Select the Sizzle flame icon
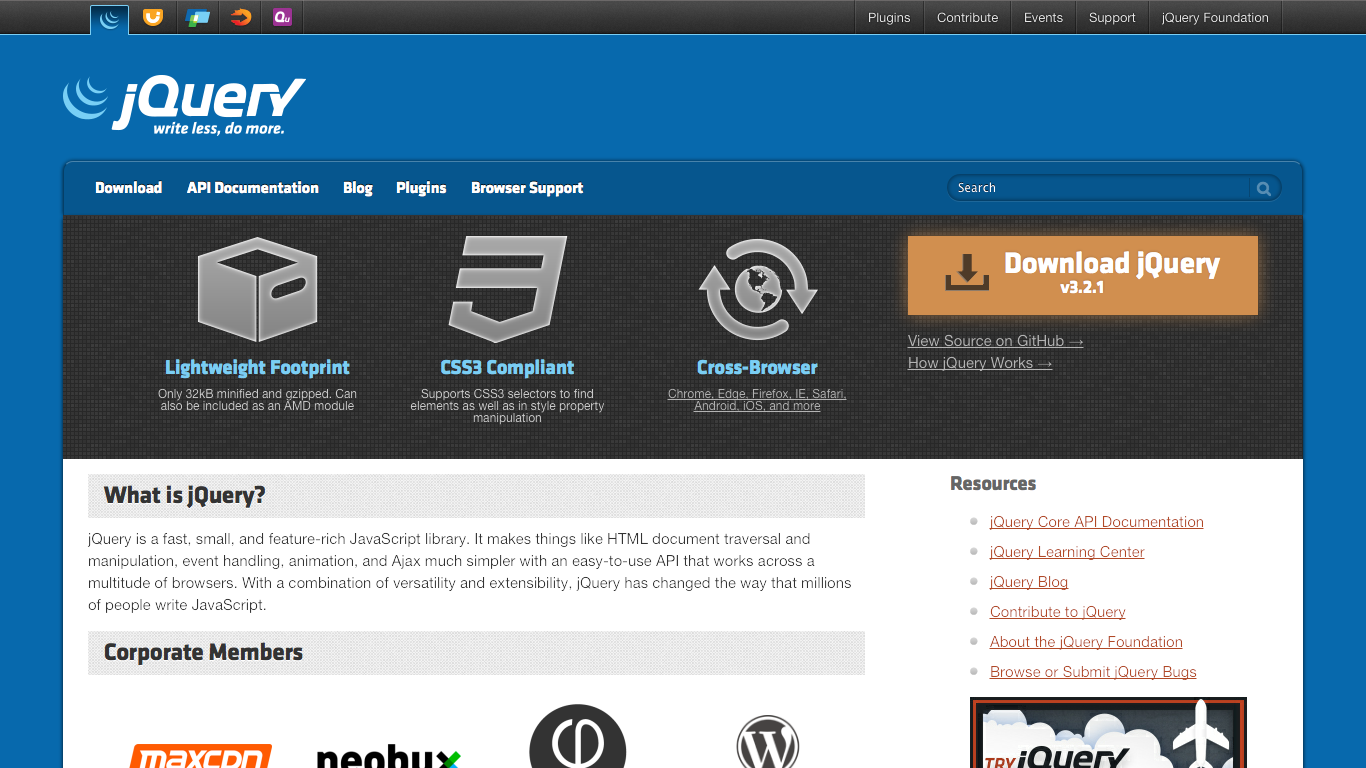The image size is (1366, 768). (x=239, y=17)
